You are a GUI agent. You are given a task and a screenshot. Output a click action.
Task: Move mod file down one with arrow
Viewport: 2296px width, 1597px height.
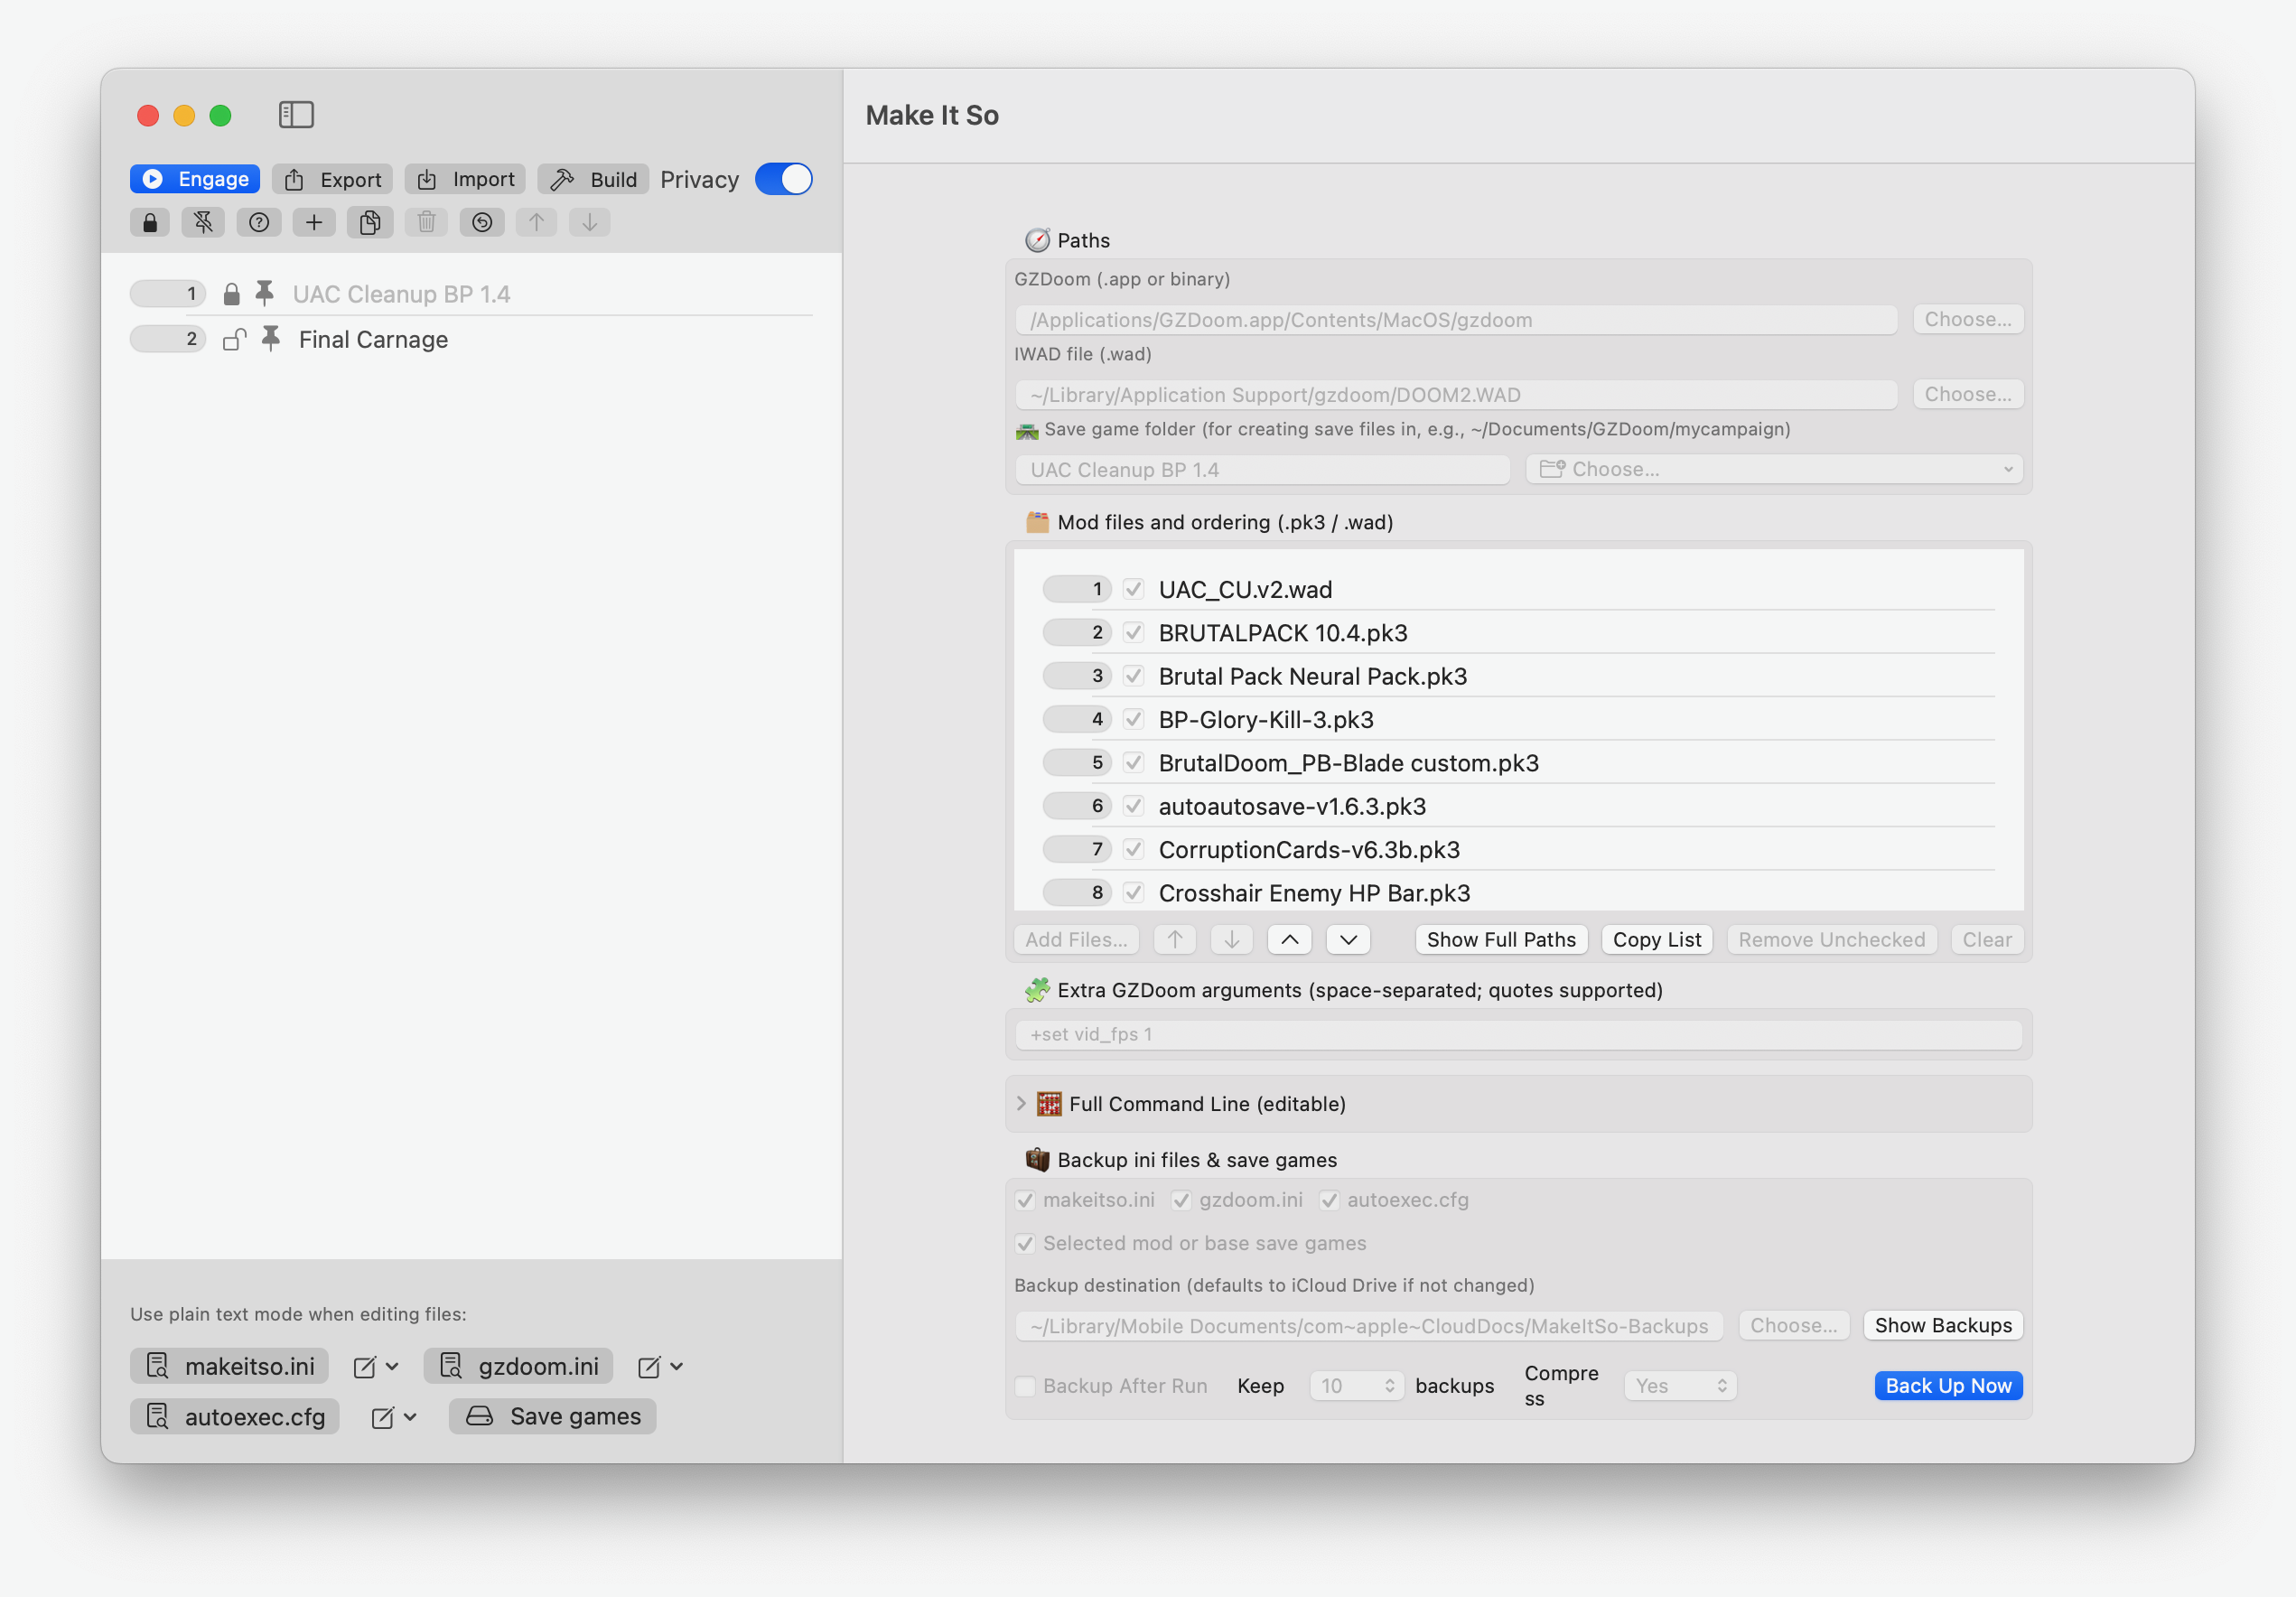click(1232, 940)
